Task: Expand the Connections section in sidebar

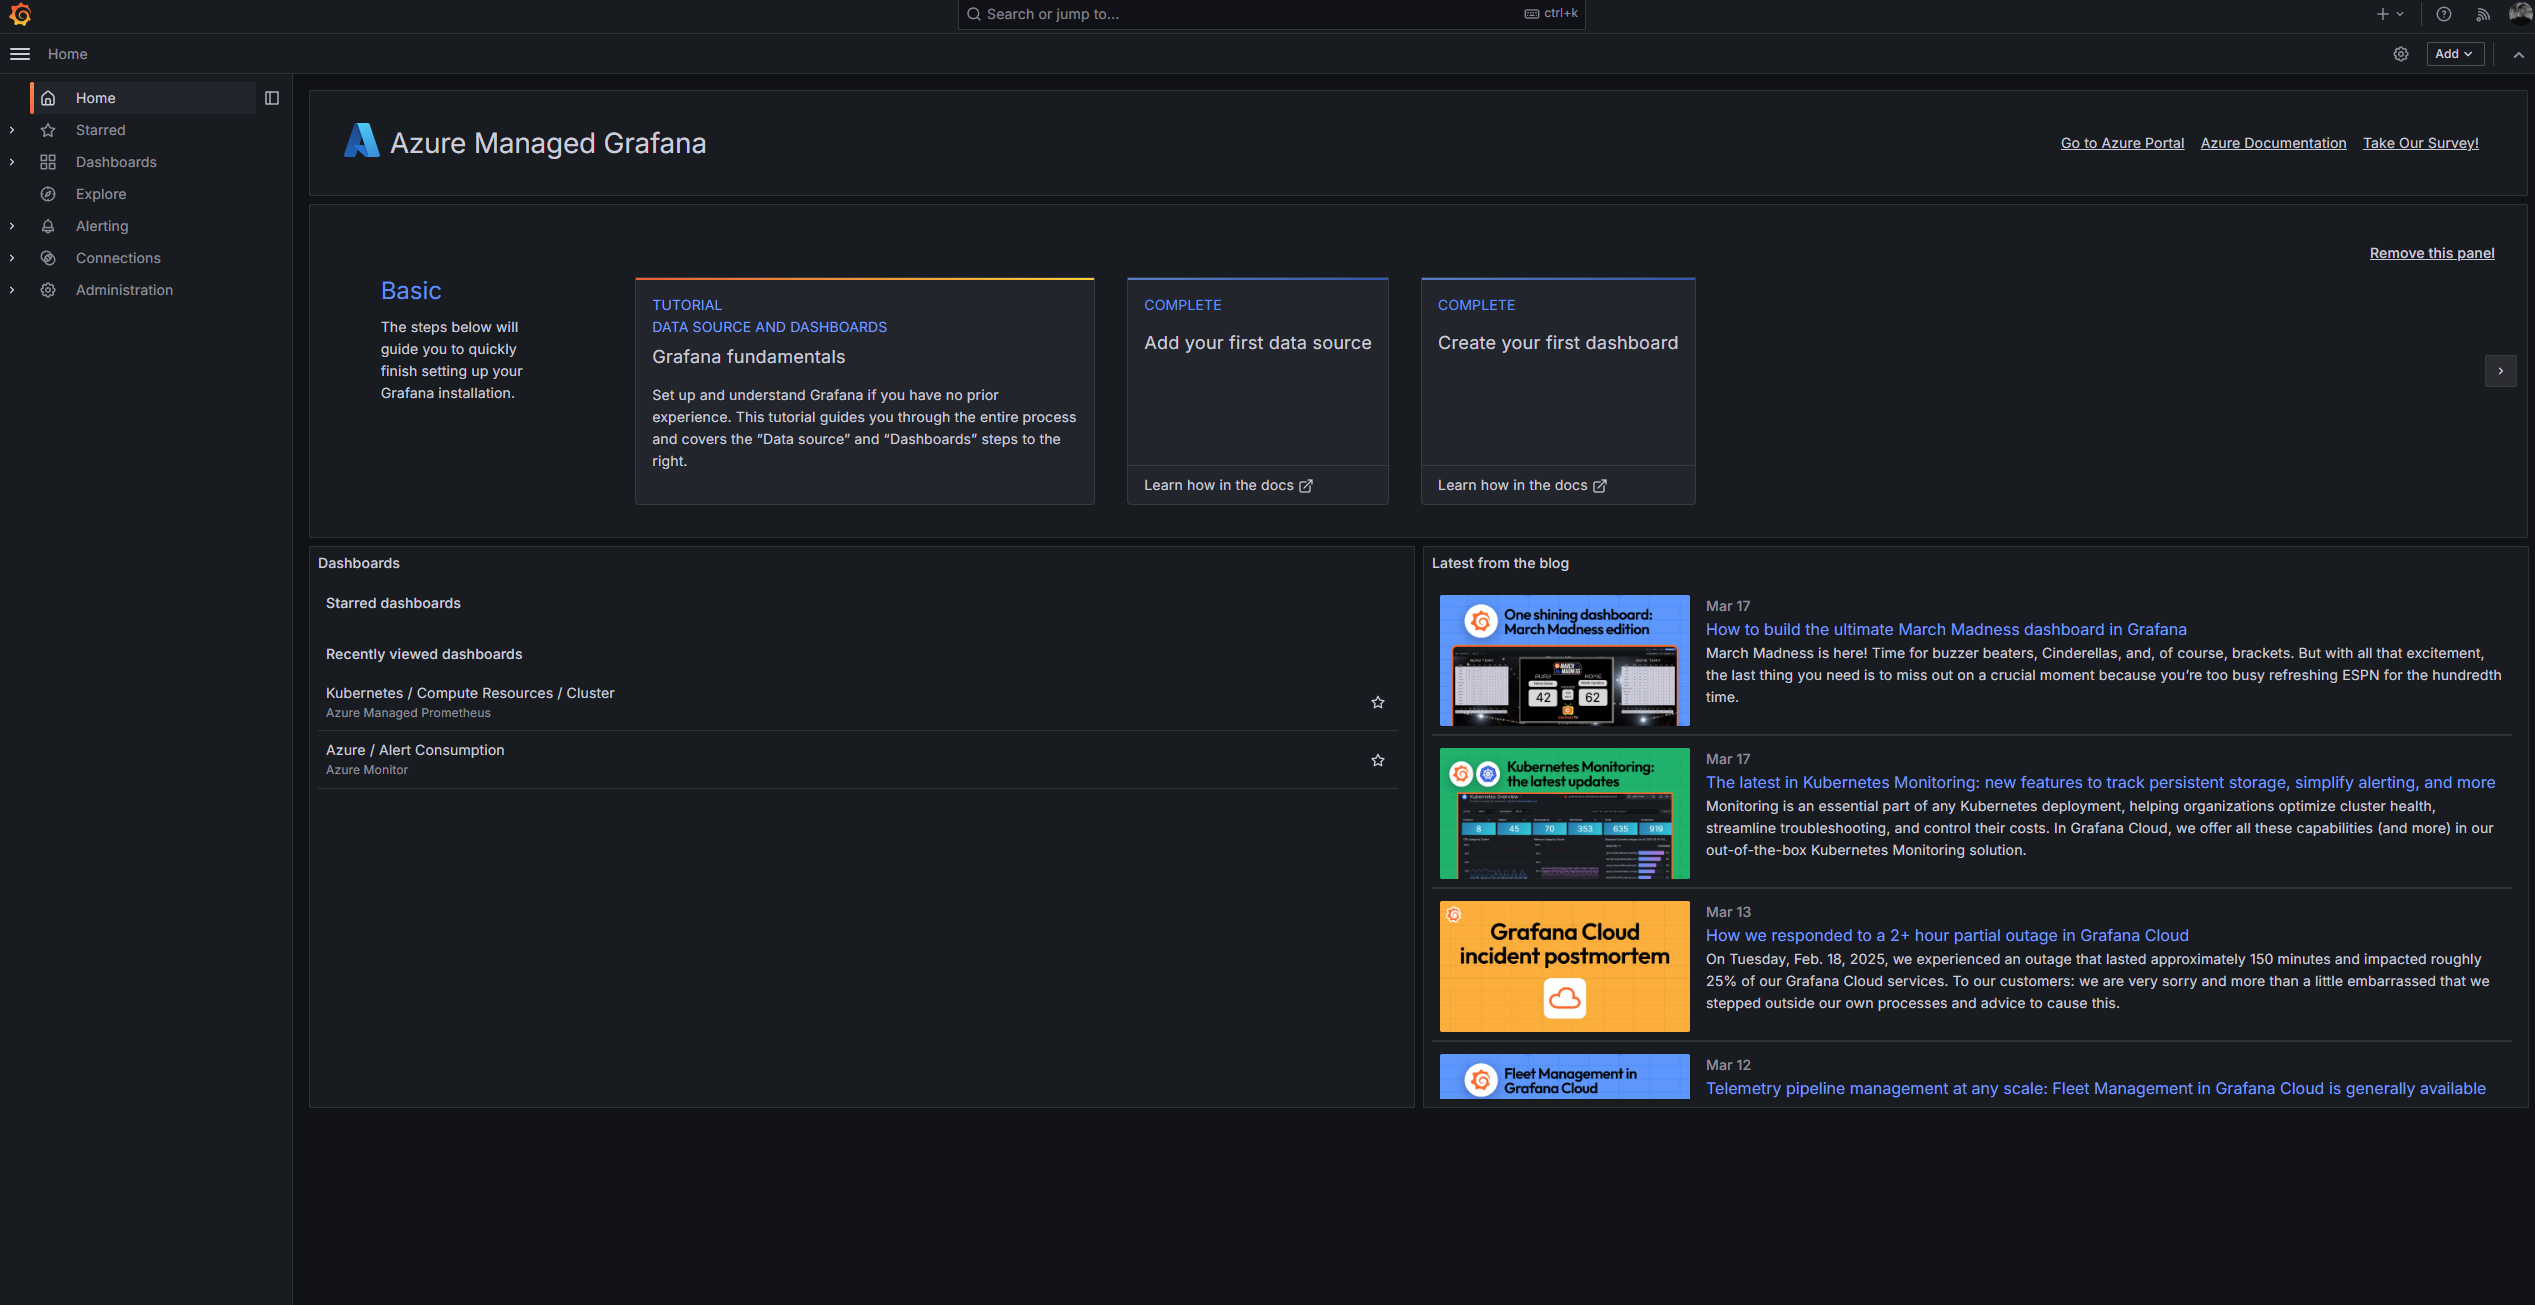Action: (12, 258)
